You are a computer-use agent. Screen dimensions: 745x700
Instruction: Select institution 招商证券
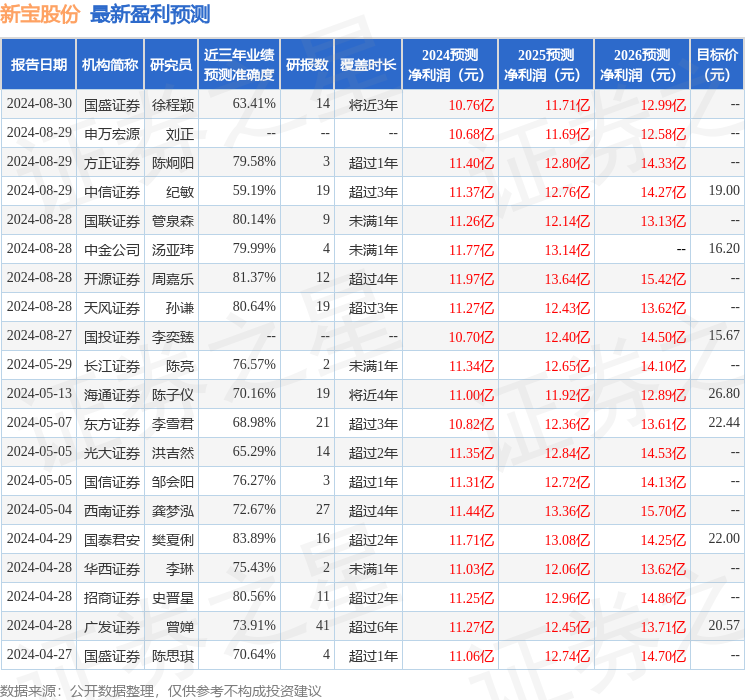(112, 598)
